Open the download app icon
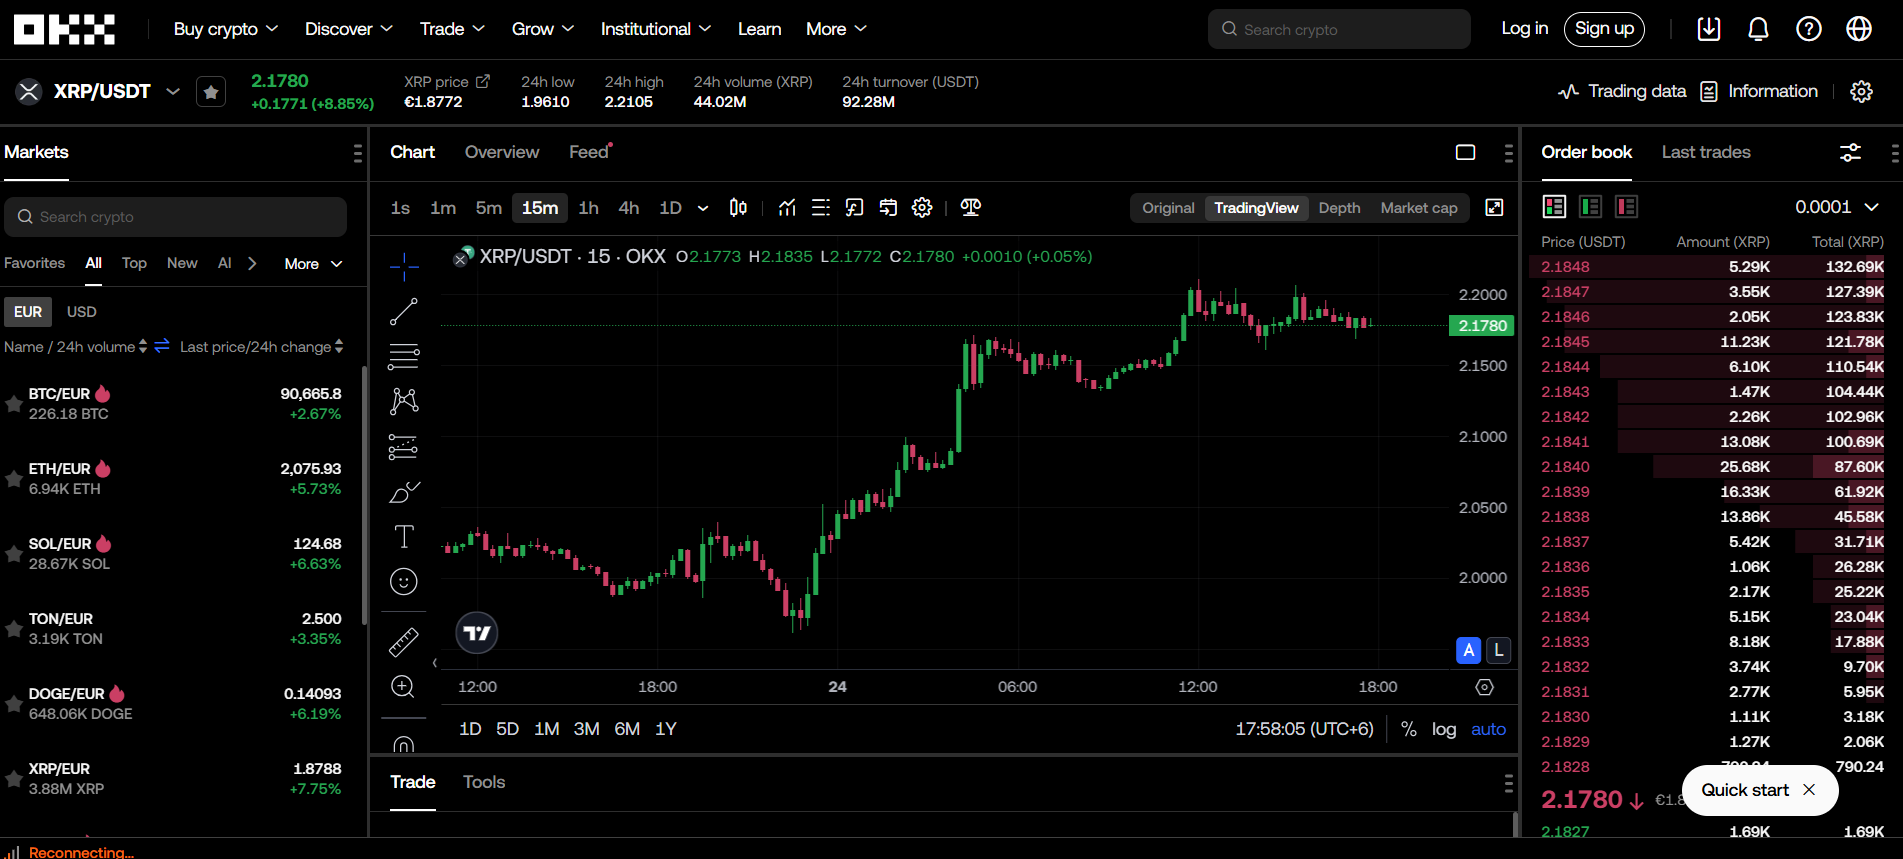This screenshot has height=859, width=1903. [x=1709, y=29]
